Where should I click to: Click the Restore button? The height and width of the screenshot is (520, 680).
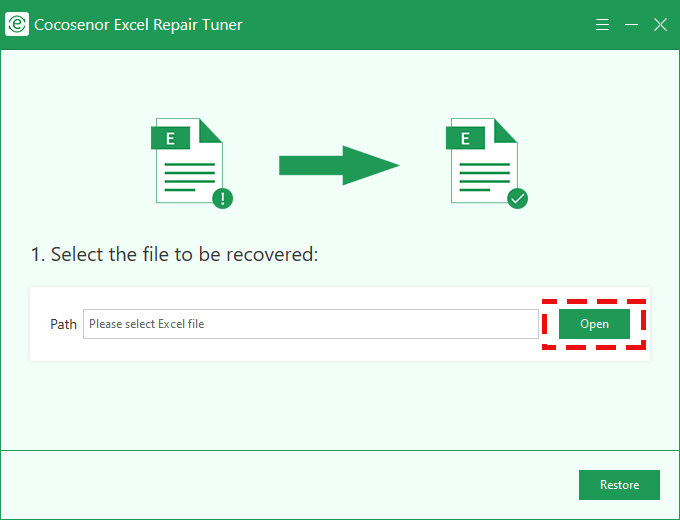click(x=619, y=484)
